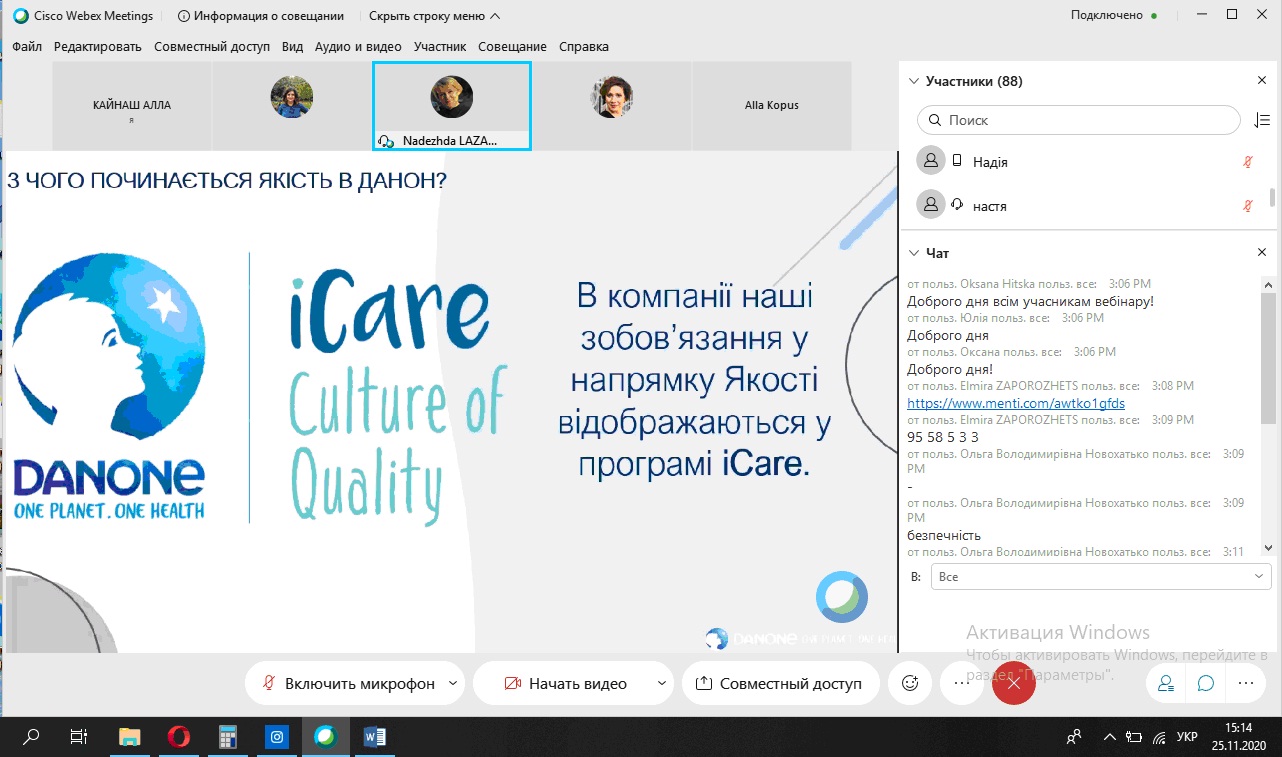Click Начать видео to start camera

click(x=565, y=684)
